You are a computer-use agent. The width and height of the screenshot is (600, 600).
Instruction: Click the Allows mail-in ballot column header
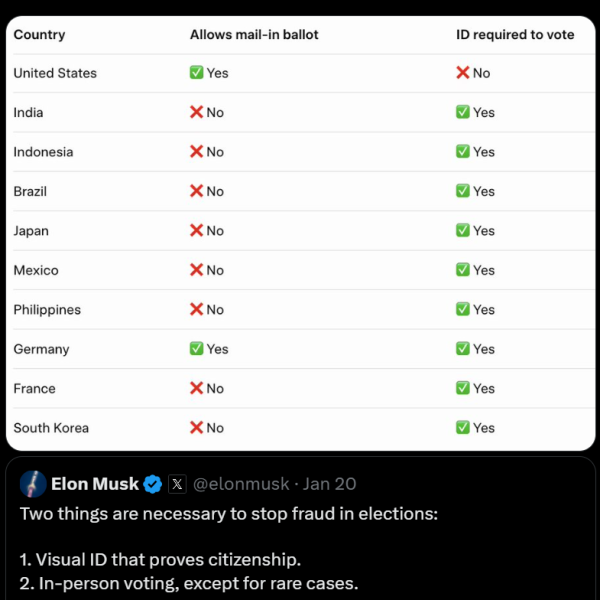coord(254,35)
